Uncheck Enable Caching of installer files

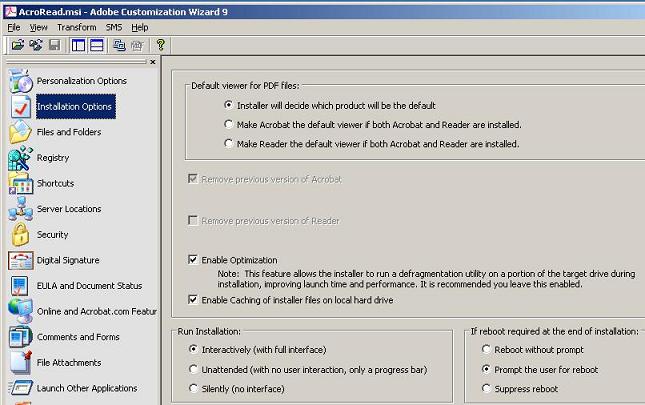194,299
